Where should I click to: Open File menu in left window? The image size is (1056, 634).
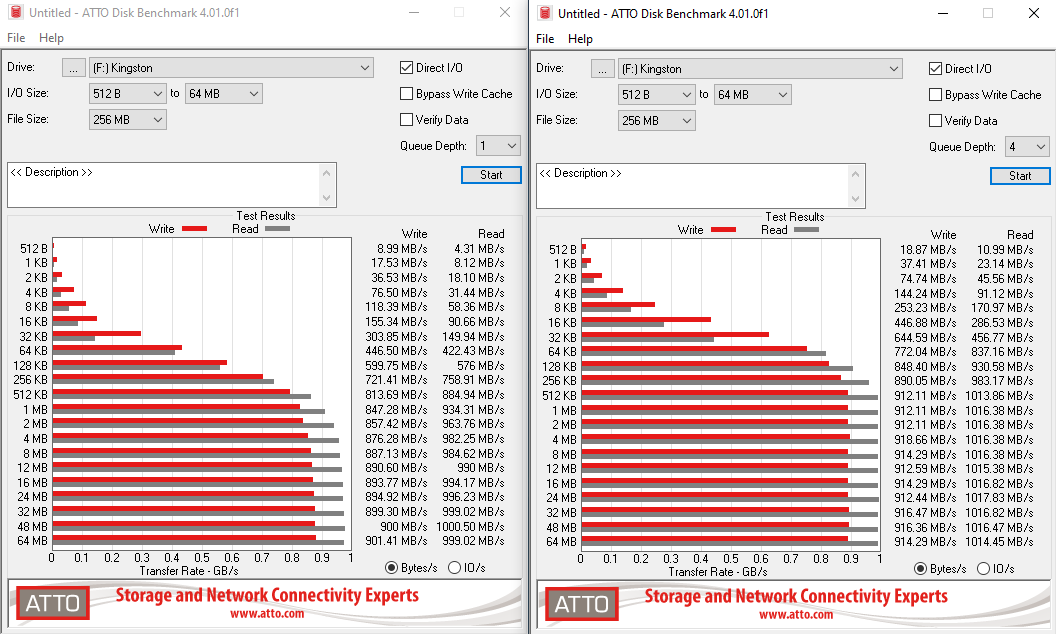tap(16, 38)
